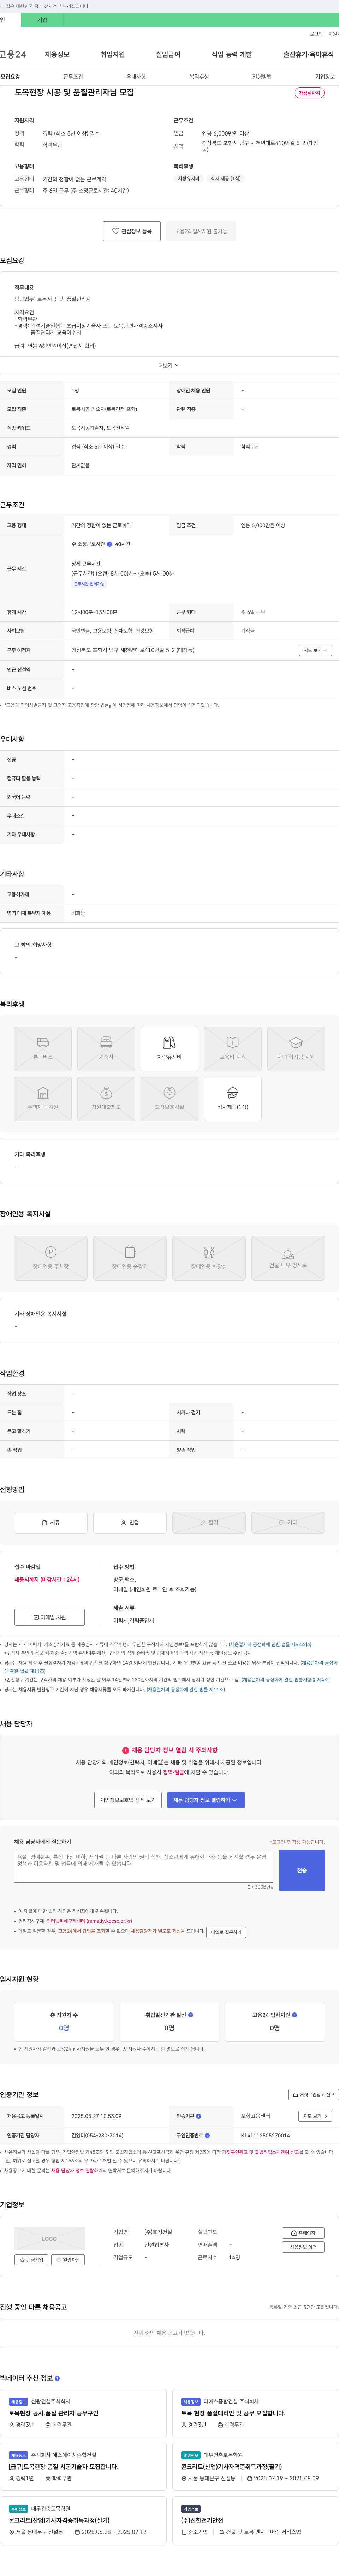Click the 매일로 질문하기 button
Screen dimensions: 339x2576
pos(226,1932)
